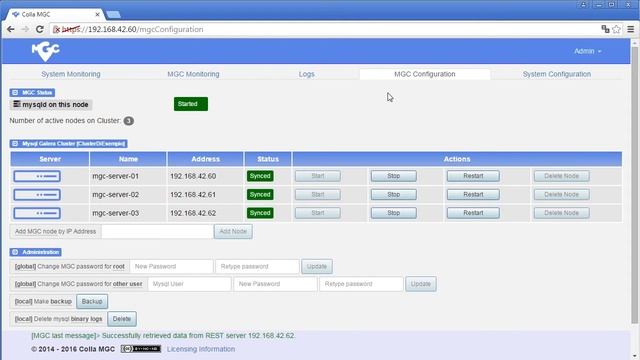Viewport: 640px width, 360px height.
Task: Delete Node mgc-server-03
Action: coord(562,213)
